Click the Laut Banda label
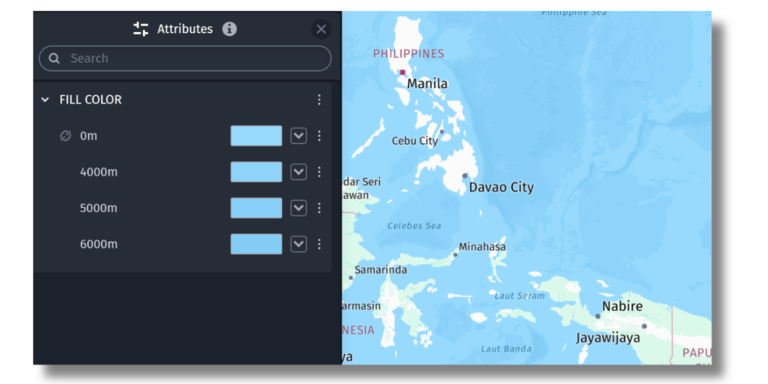Viewport: 768px width, 384px height. [x=505, y=349]
